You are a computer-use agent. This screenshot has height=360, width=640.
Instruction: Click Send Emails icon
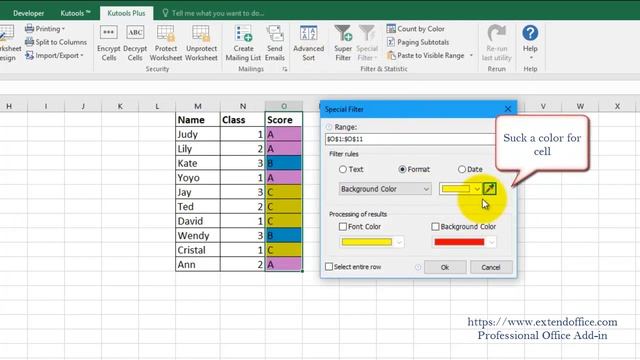click(275, 33)
